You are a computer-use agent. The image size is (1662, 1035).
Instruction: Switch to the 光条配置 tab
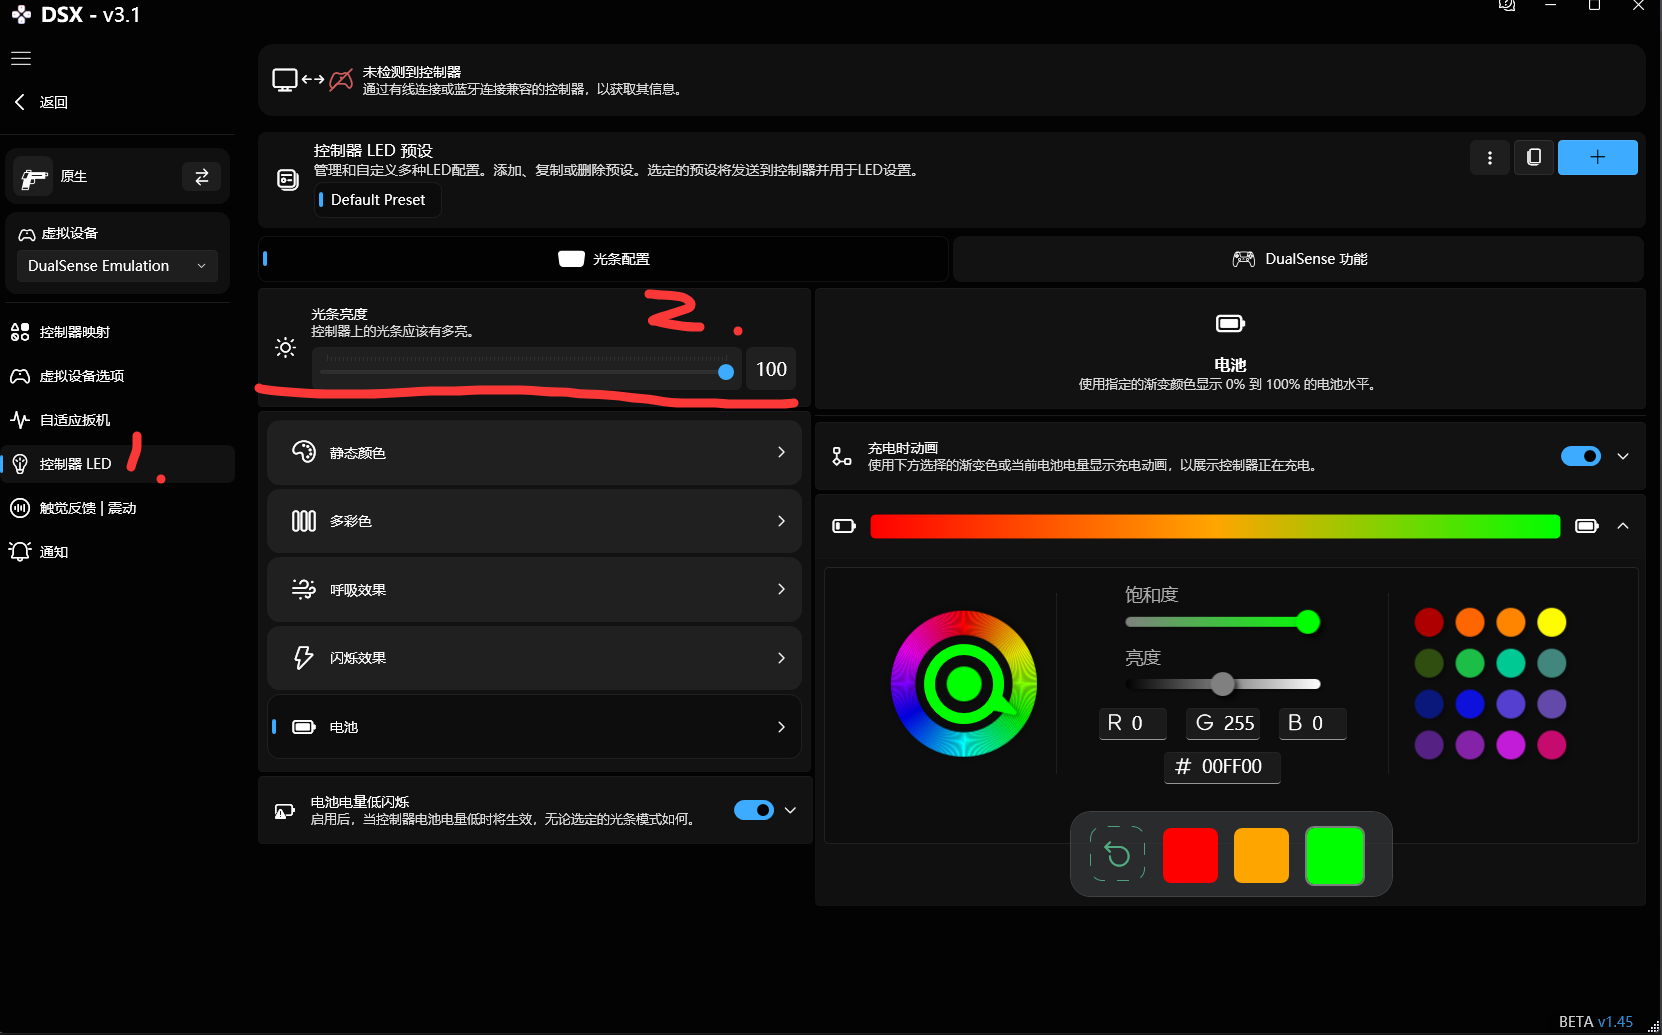click(603, 259)
